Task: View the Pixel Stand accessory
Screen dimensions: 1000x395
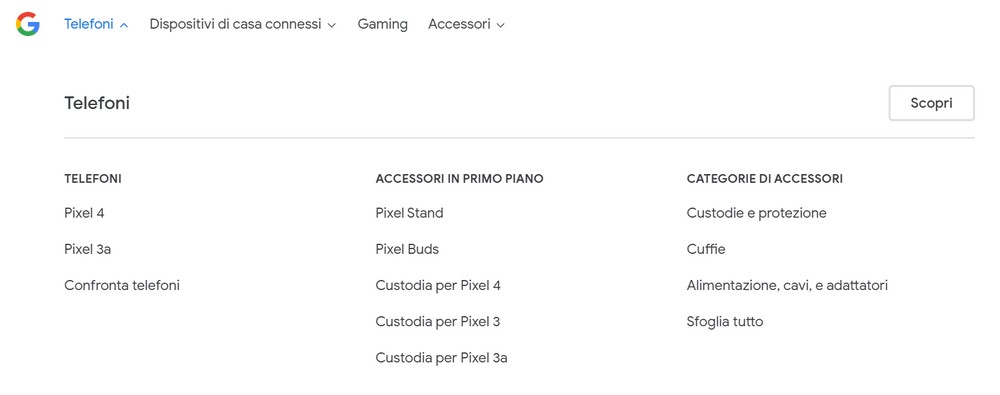Action: 409,213
